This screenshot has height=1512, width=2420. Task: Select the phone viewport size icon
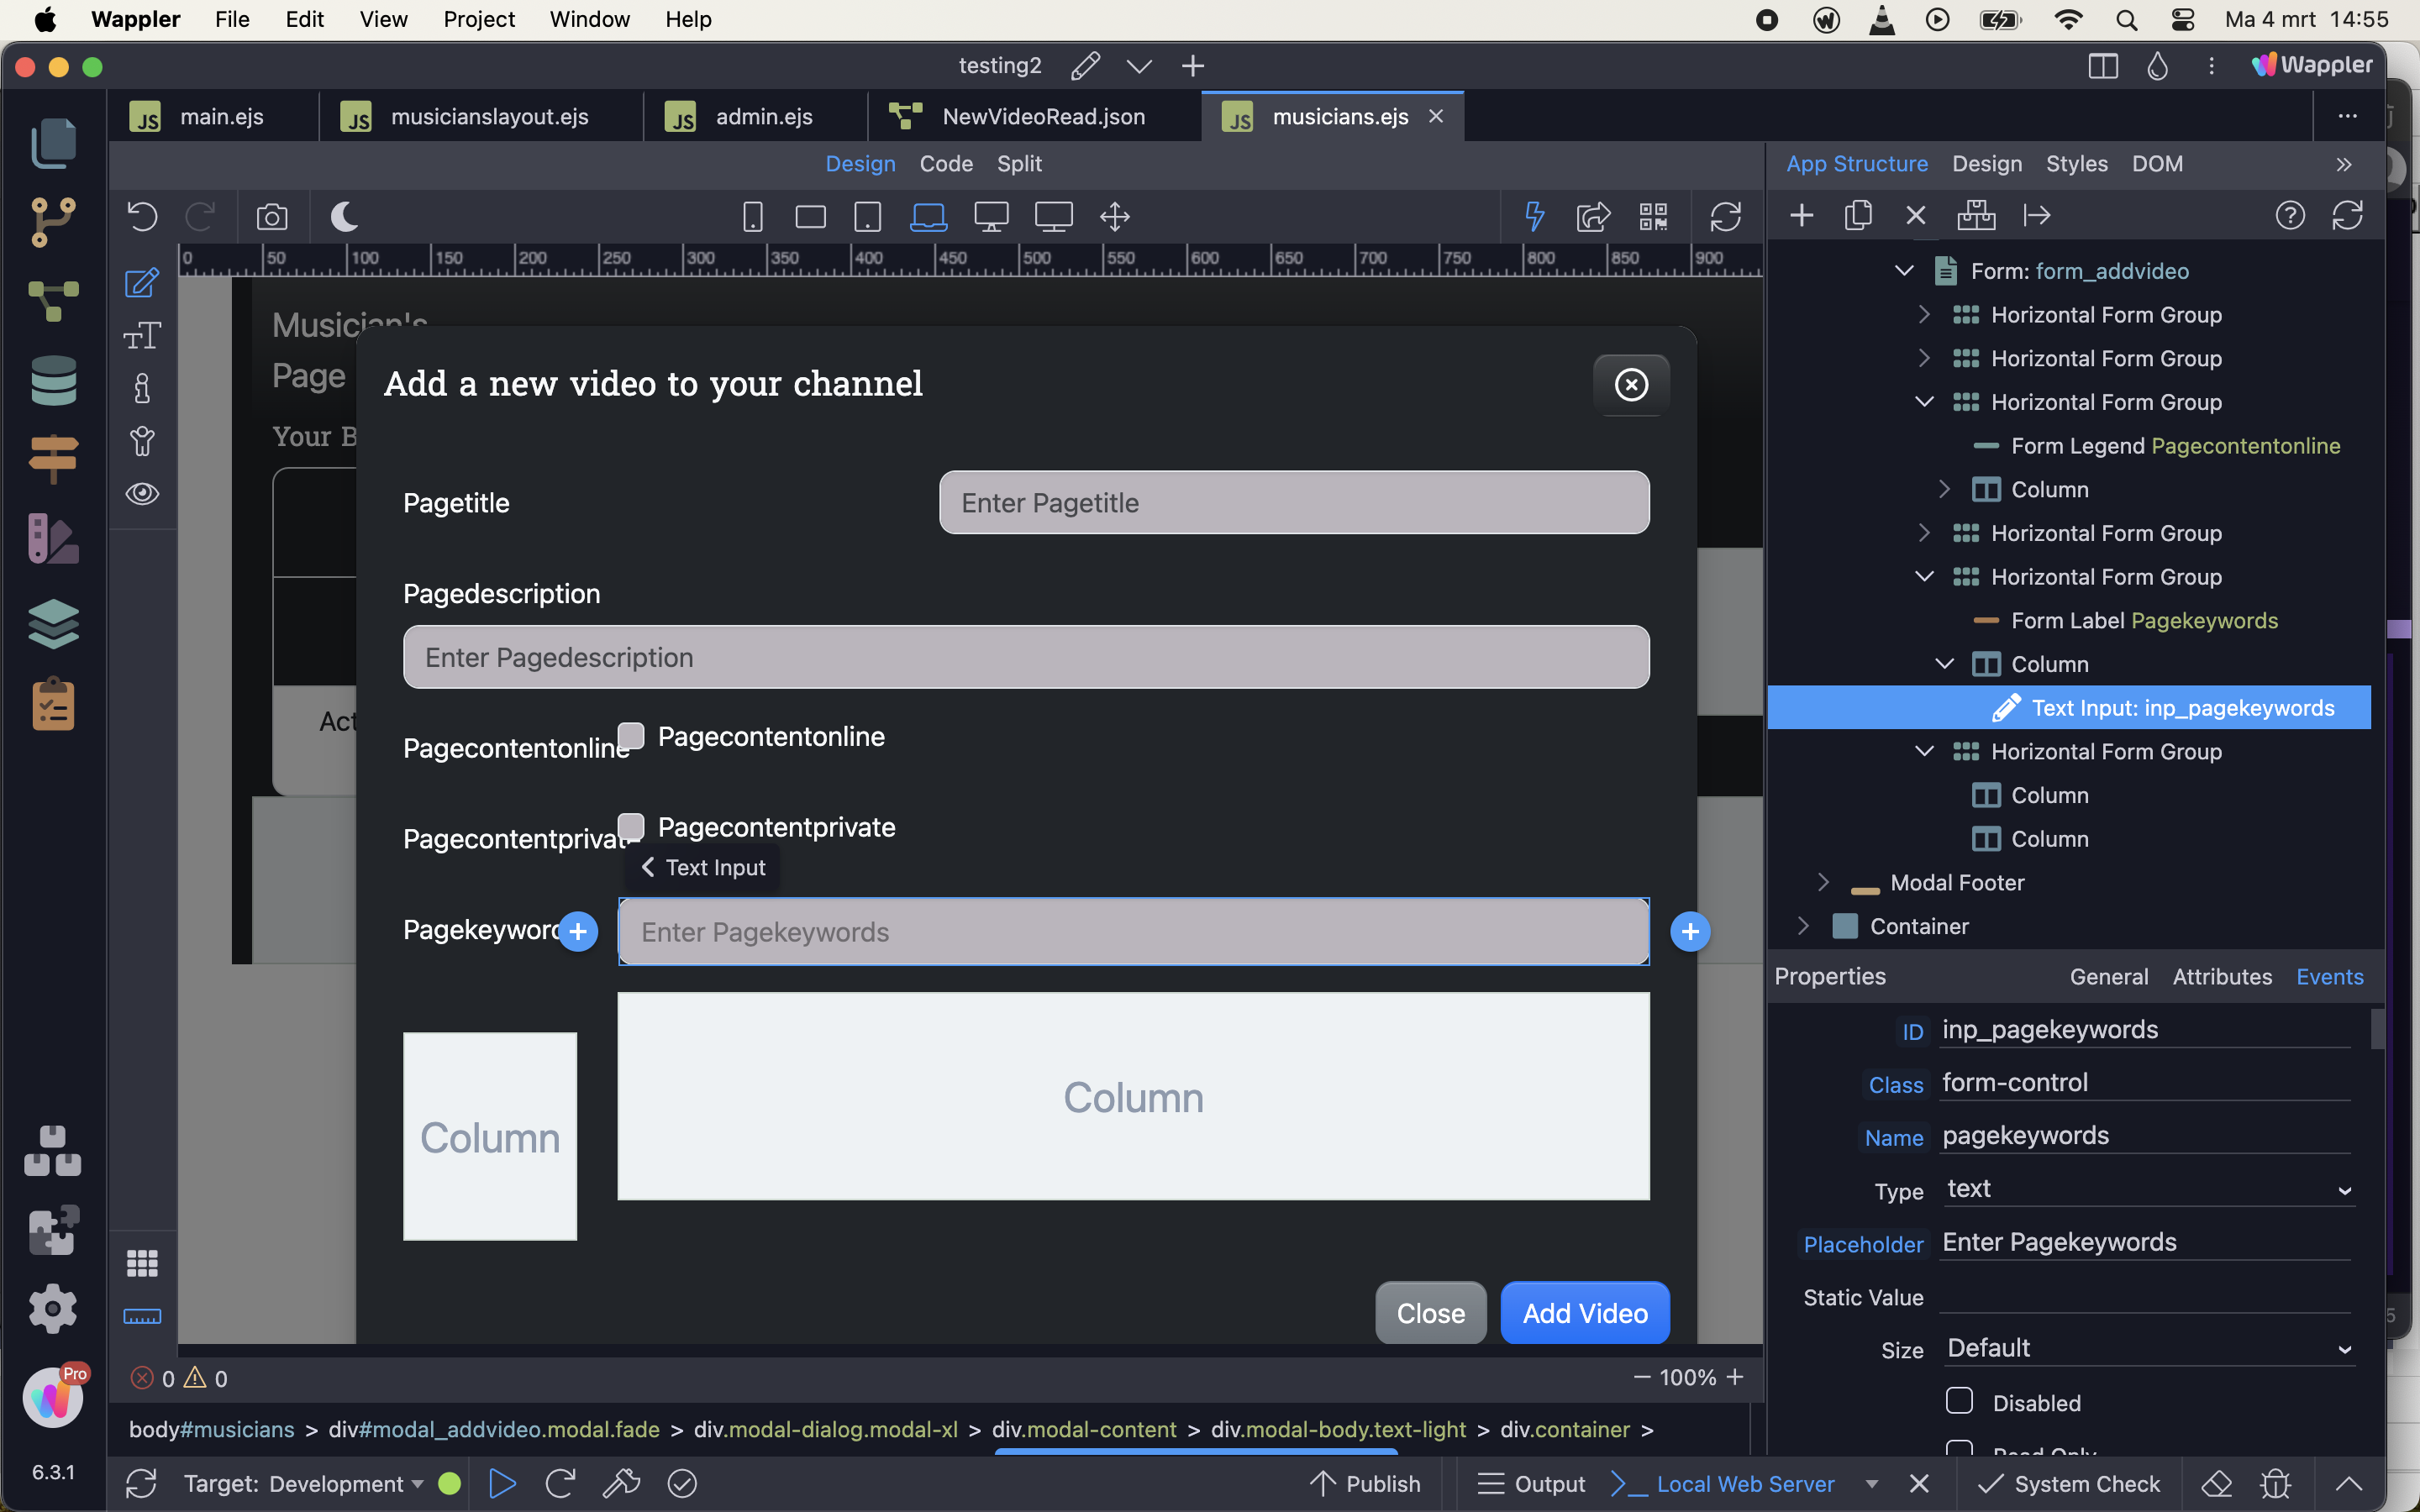[752, 217]
